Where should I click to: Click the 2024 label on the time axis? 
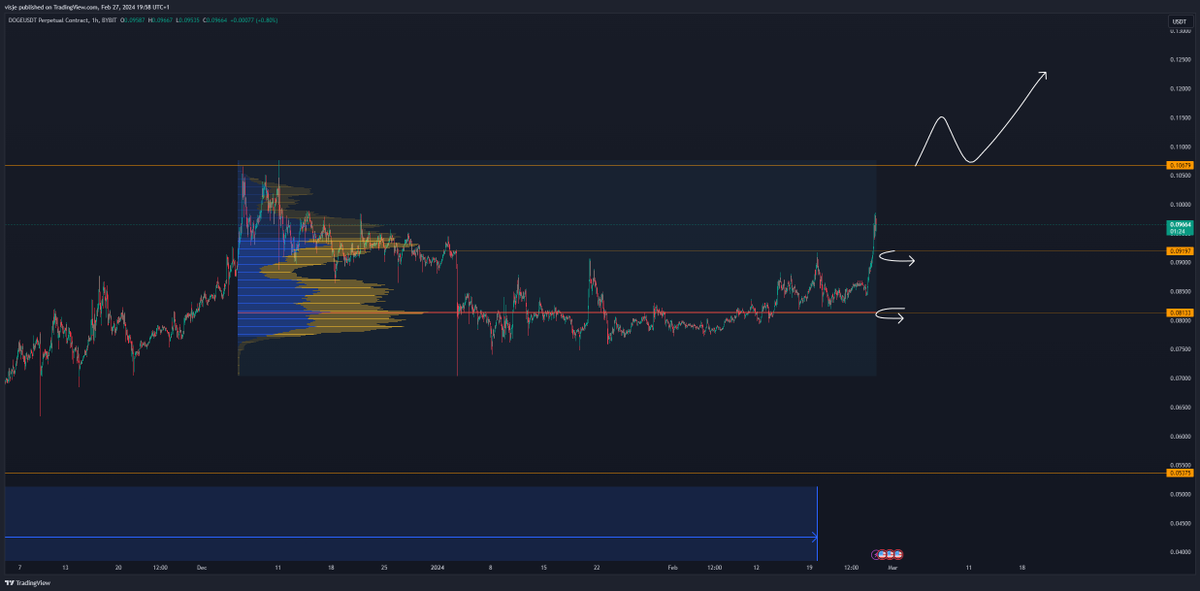click(437, 567)
